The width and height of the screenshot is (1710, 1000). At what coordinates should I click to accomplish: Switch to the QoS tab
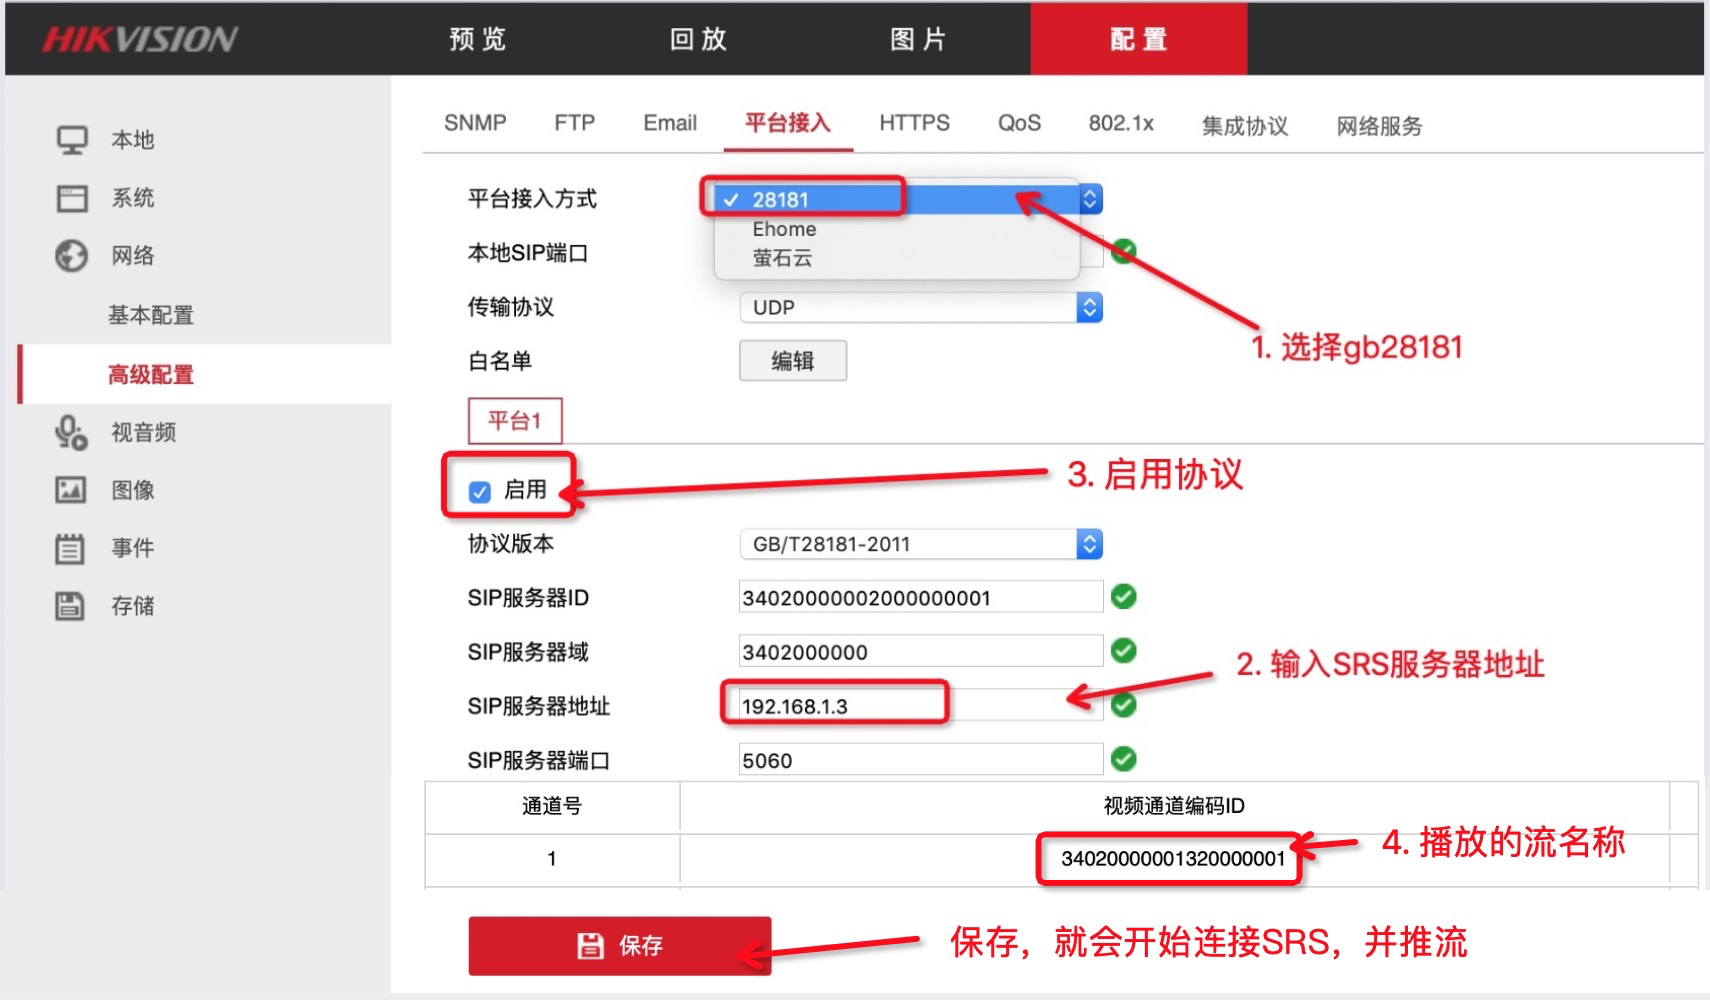(1019, 123)
